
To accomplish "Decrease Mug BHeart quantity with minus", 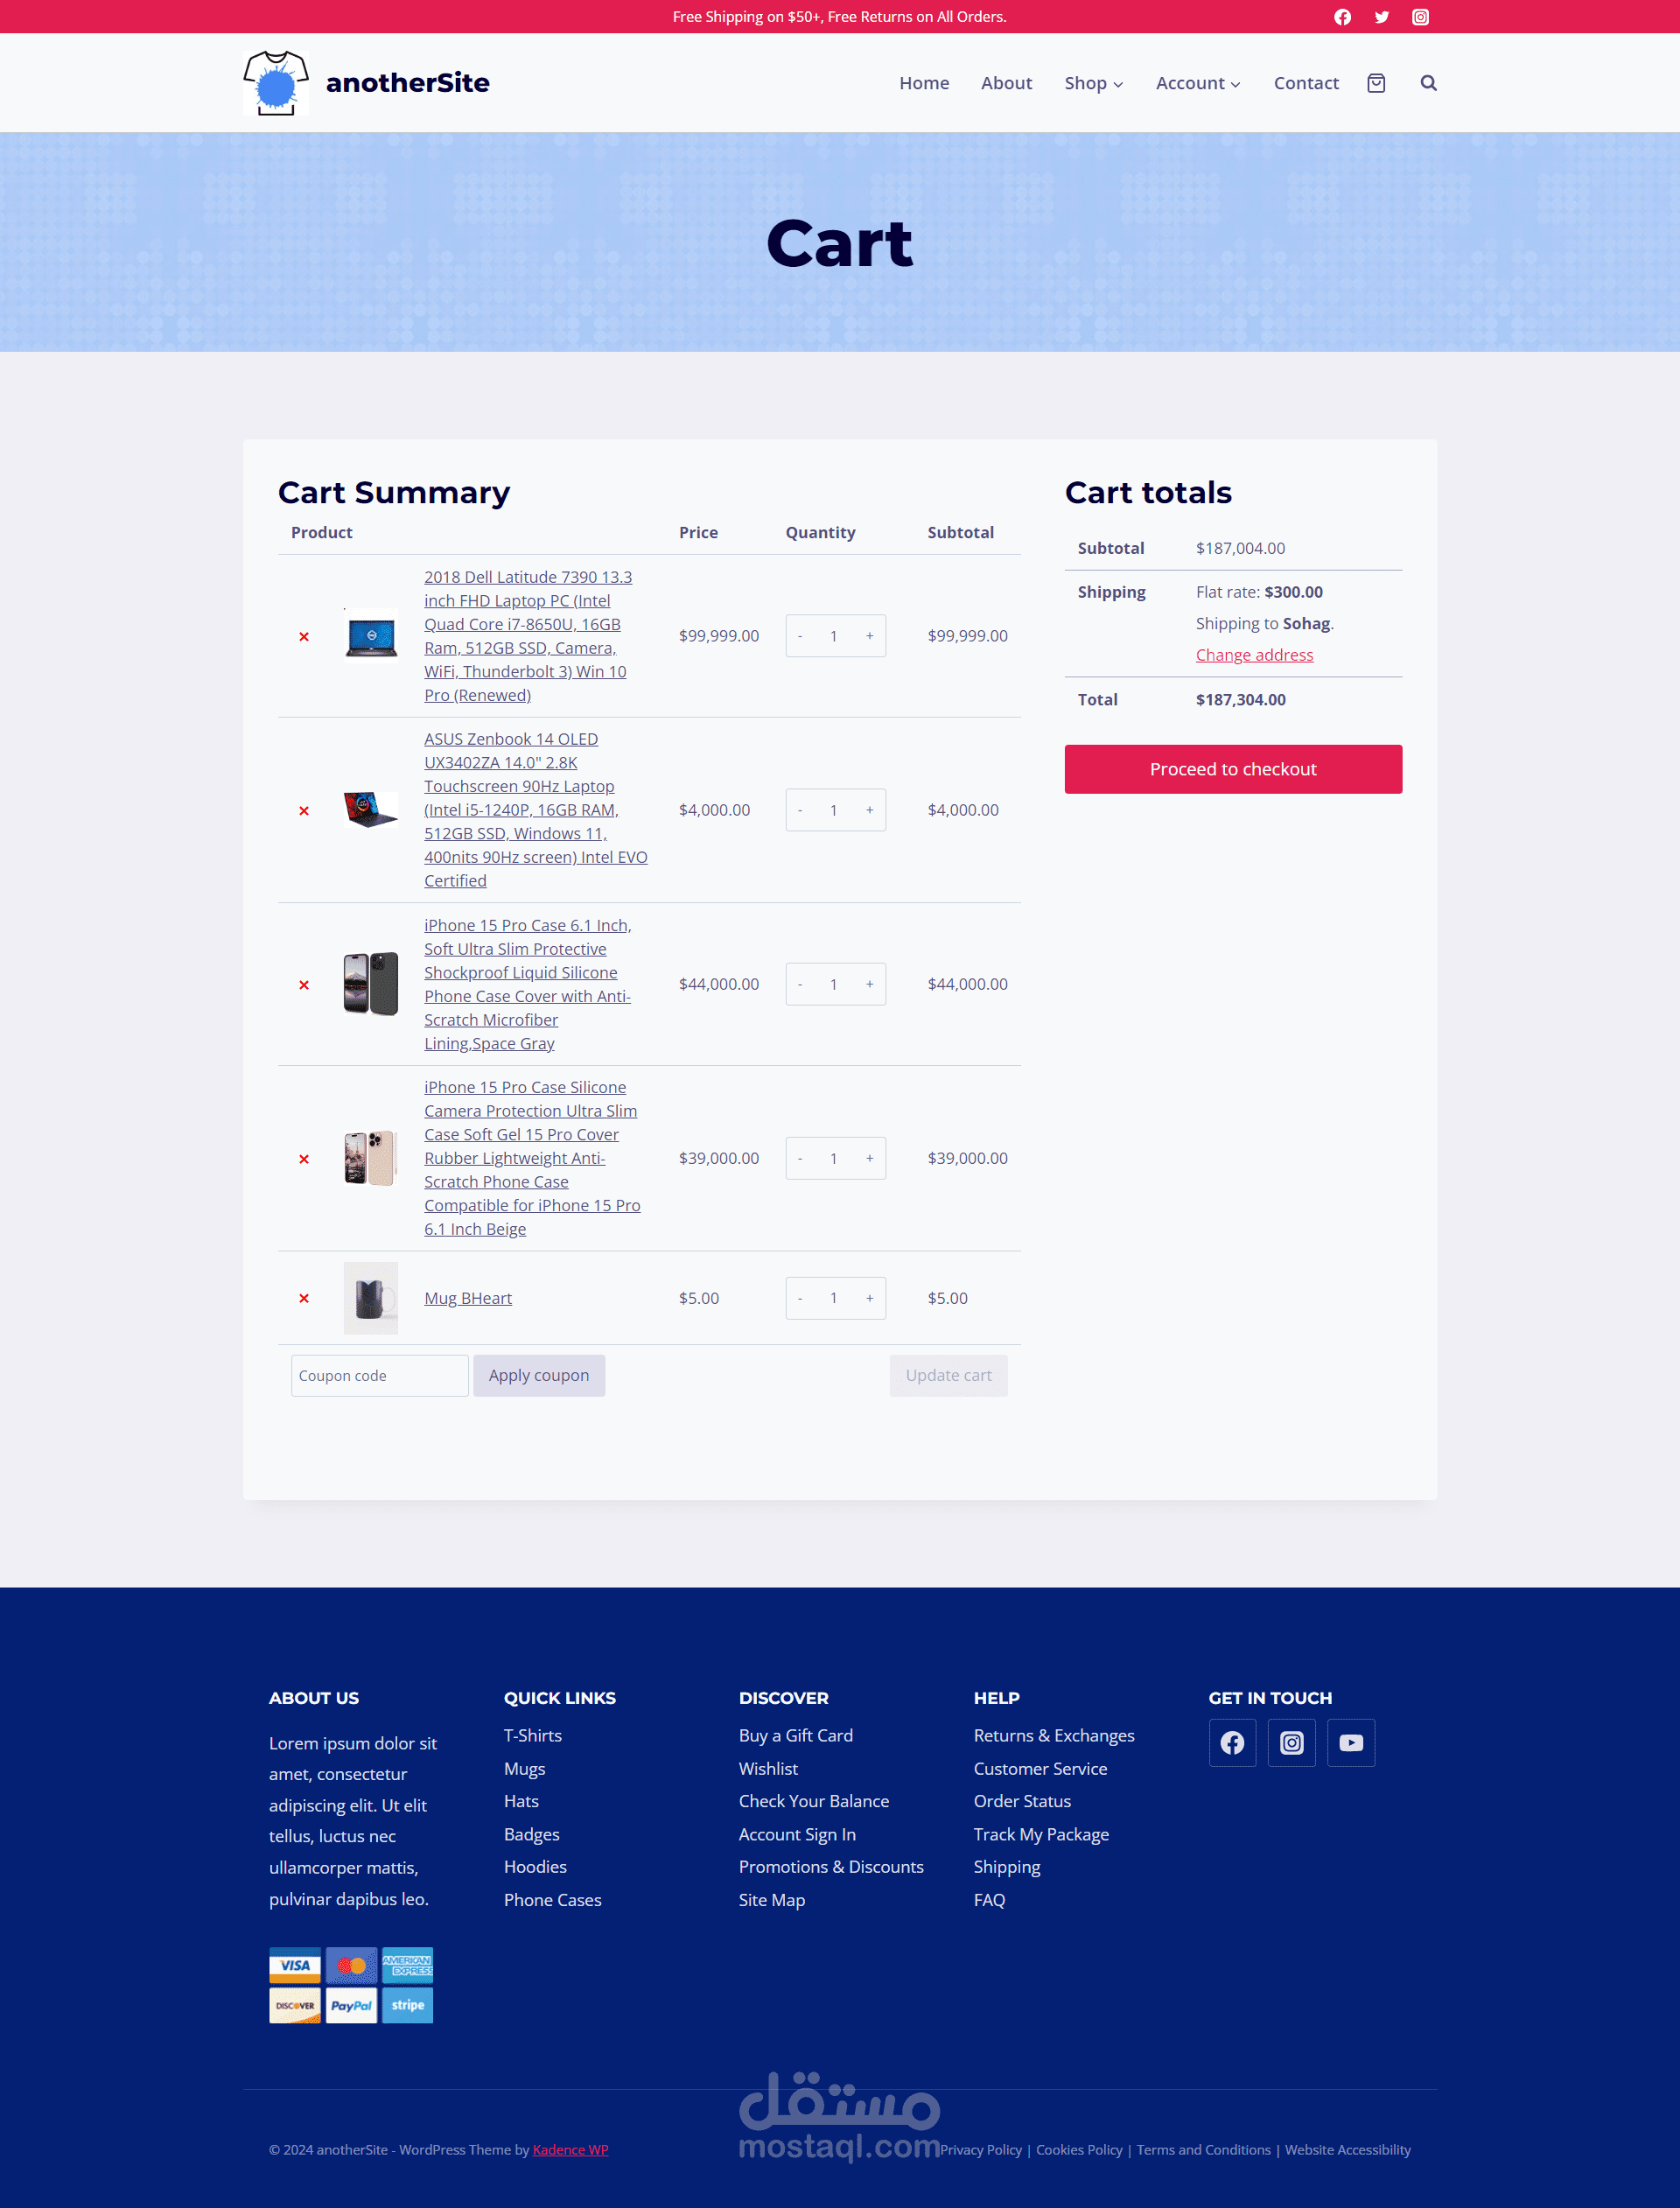I will coord(800,1298).
